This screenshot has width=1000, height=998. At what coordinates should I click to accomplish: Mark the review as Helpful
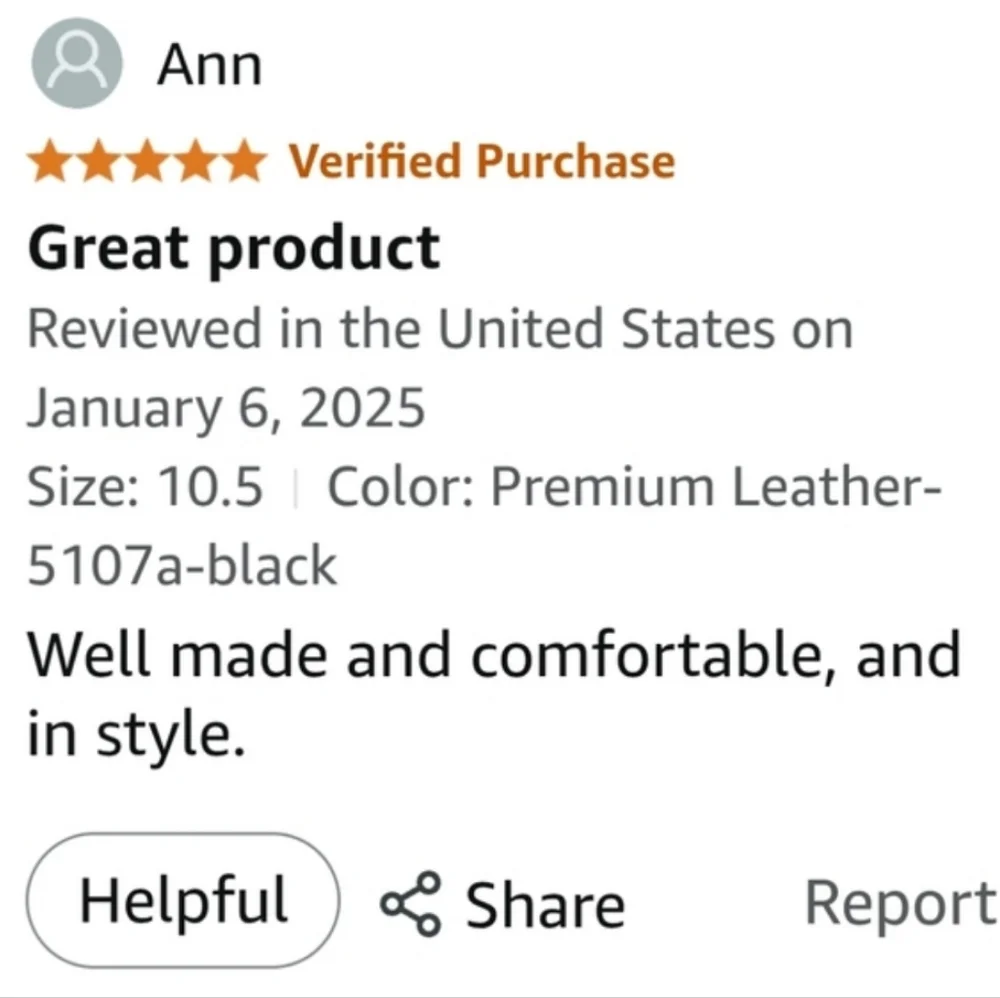tap(183, 899)
